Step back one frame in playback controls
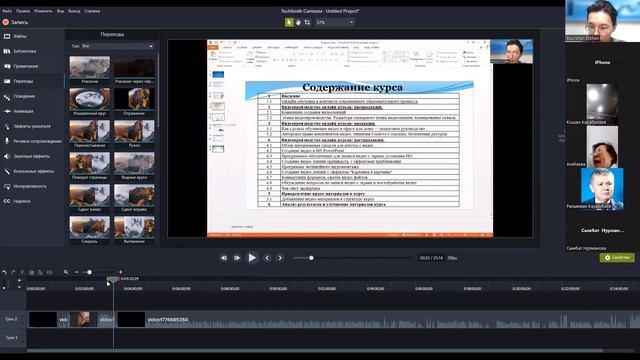Image resolution: width=640 pixels, height=360 pixels. [224, 258]
